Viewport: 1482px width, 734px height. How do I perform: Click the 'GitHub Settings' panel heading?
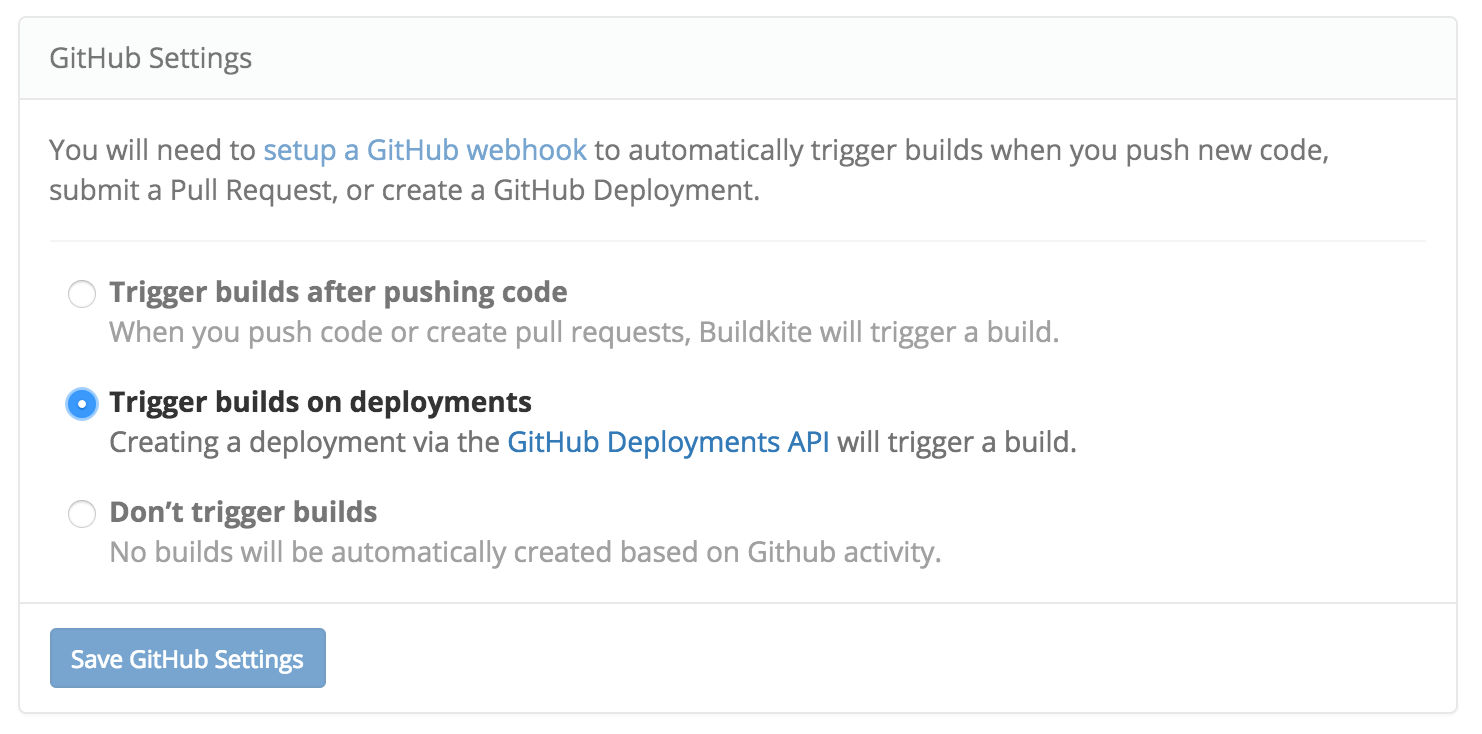click(x=151, y=58)
